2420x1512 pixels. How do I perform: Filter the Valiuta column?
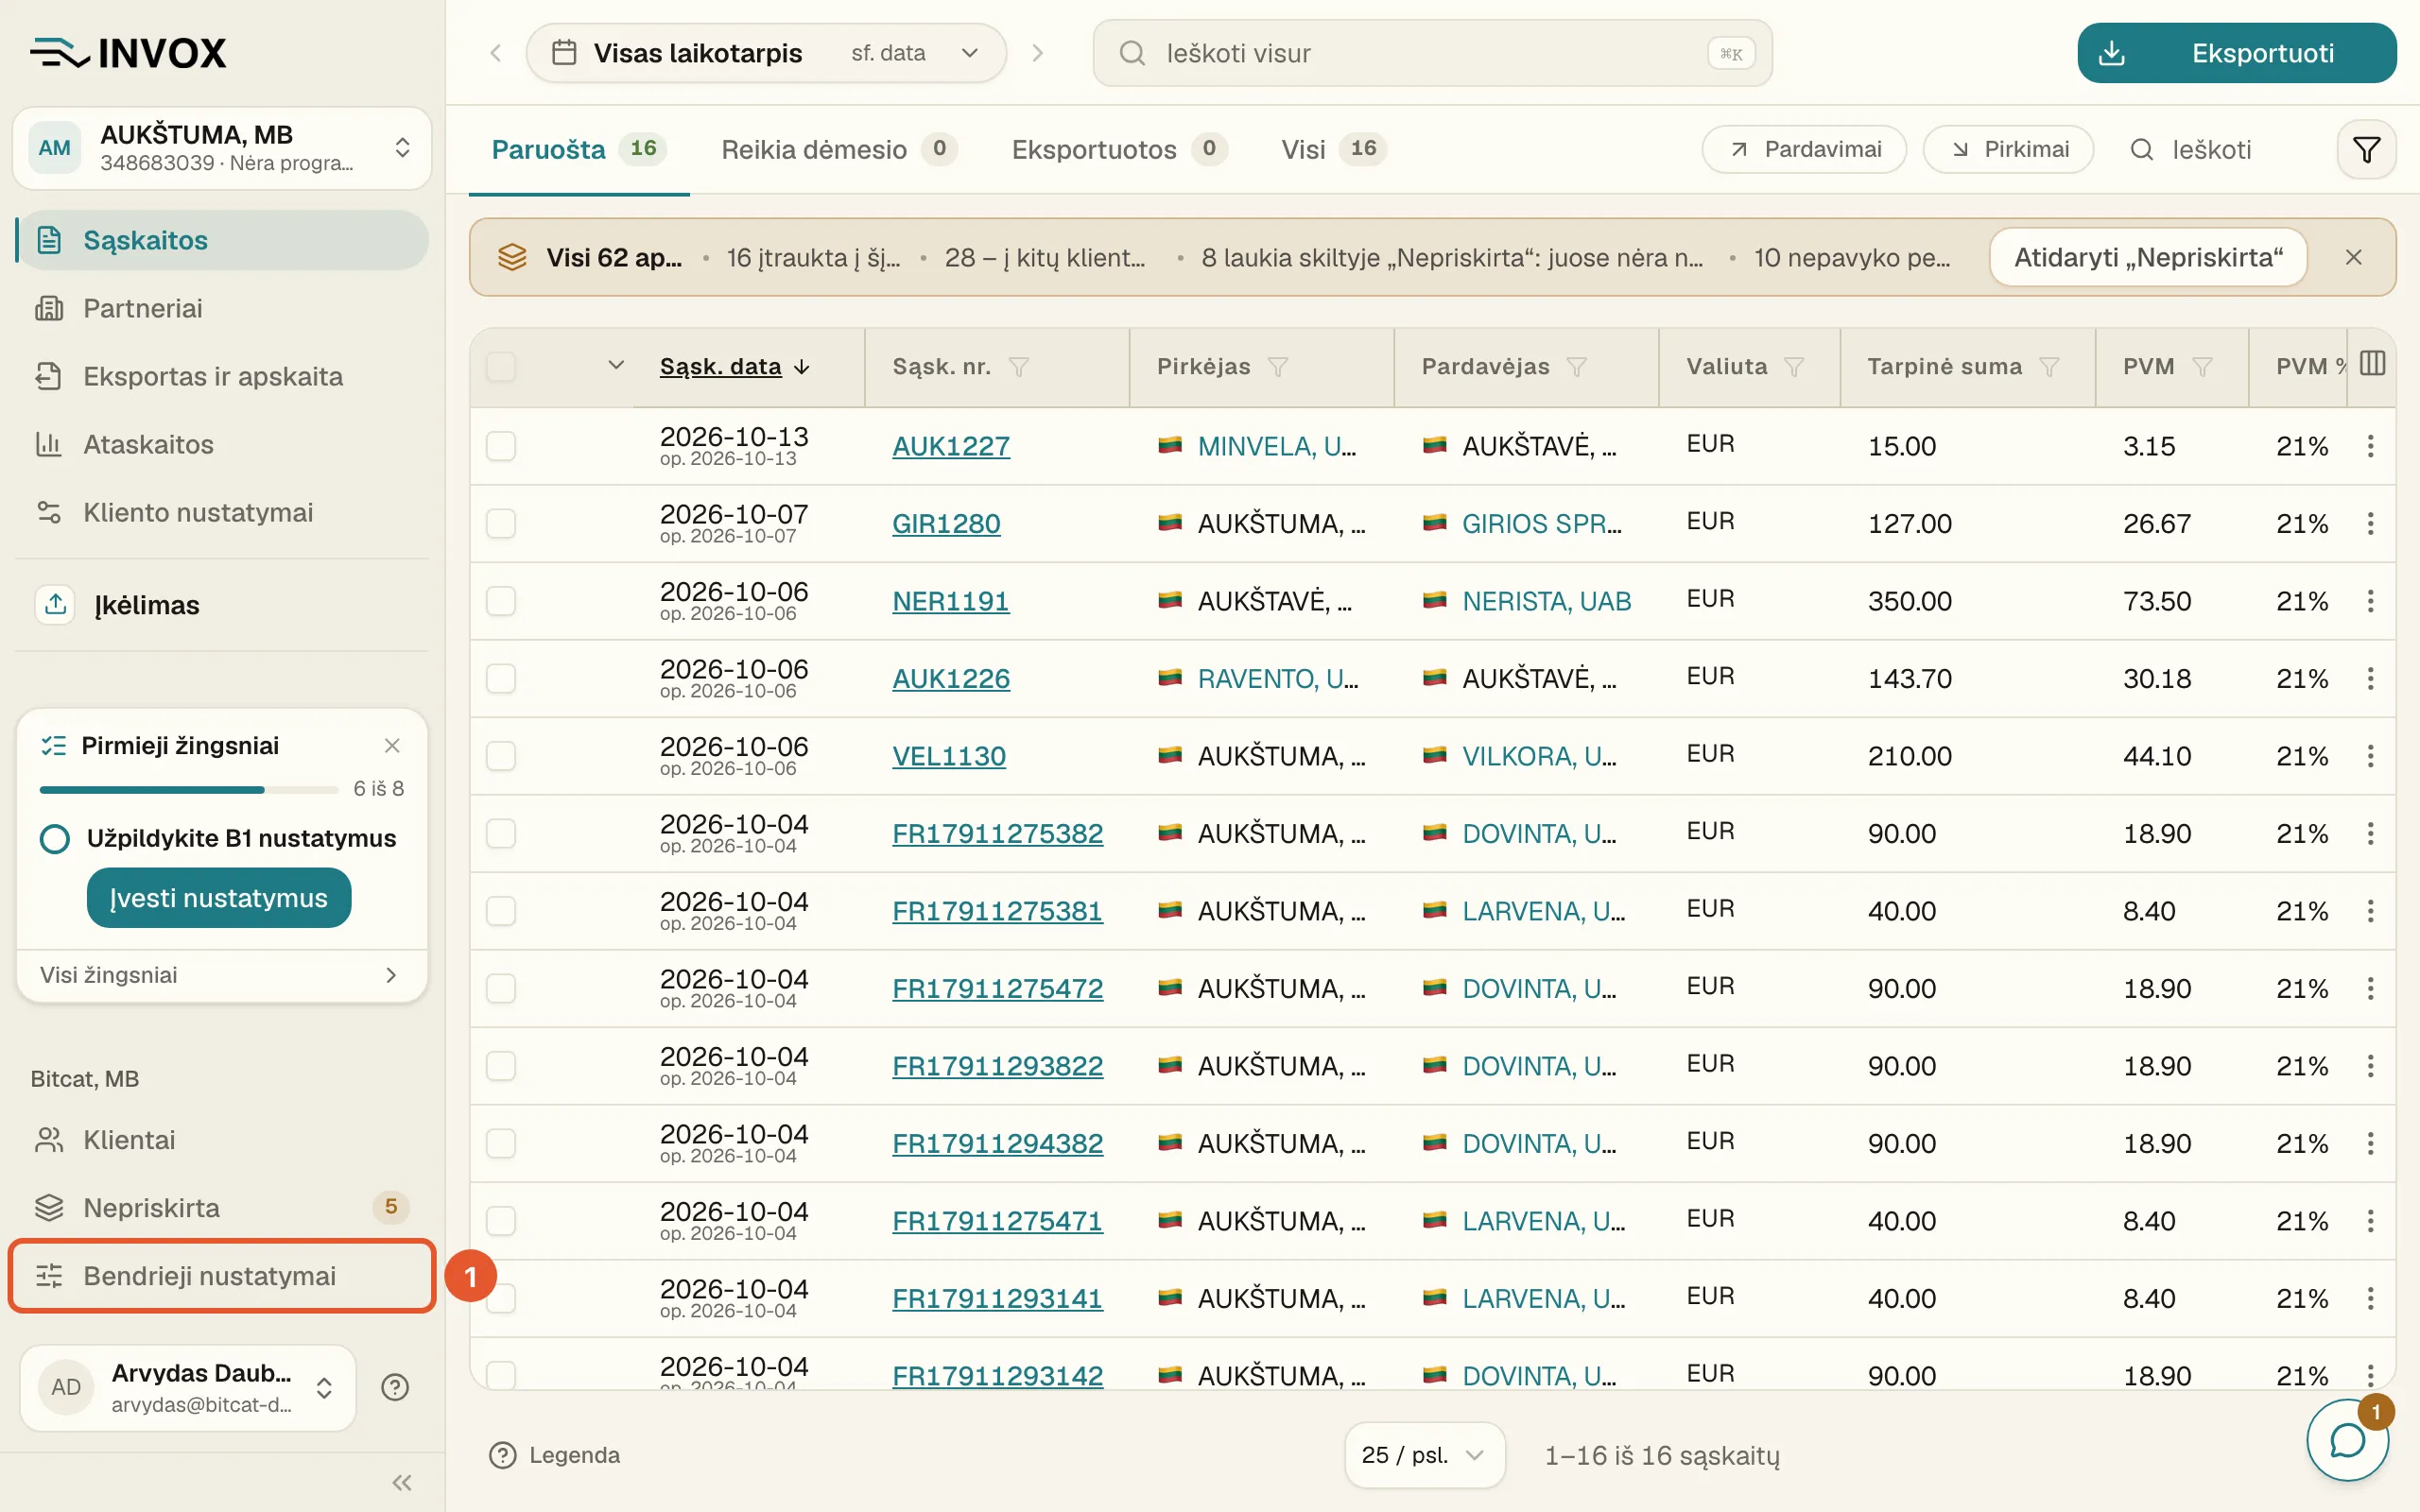1794,367
